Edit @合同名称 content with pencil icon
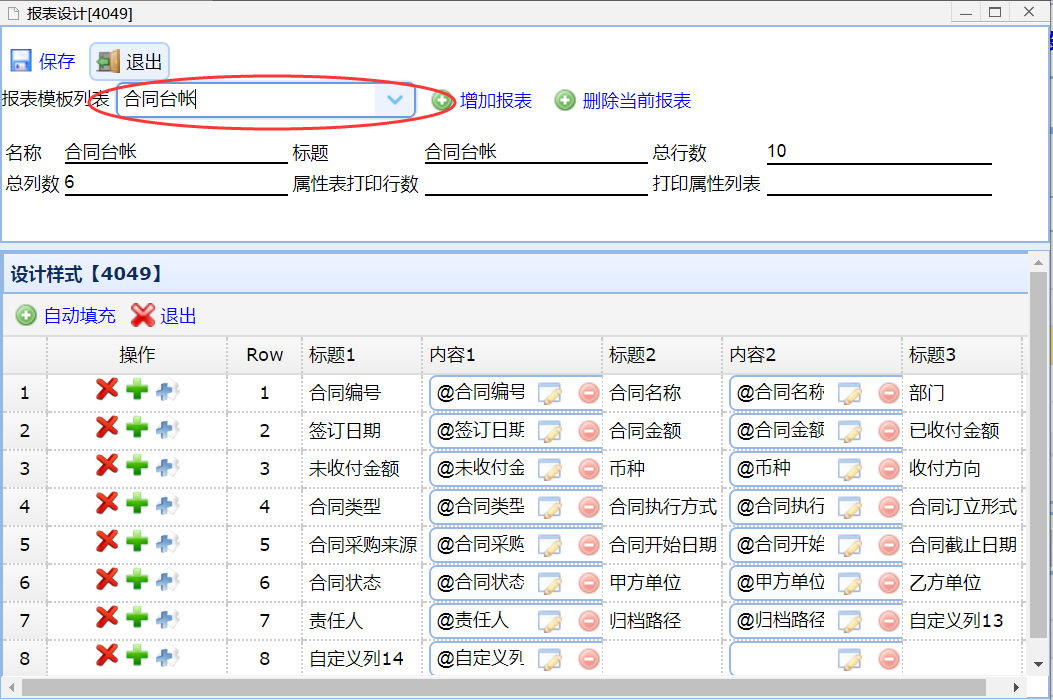Image resolution: width=1053 pixels, height=700 pixels. pos(850,394)
